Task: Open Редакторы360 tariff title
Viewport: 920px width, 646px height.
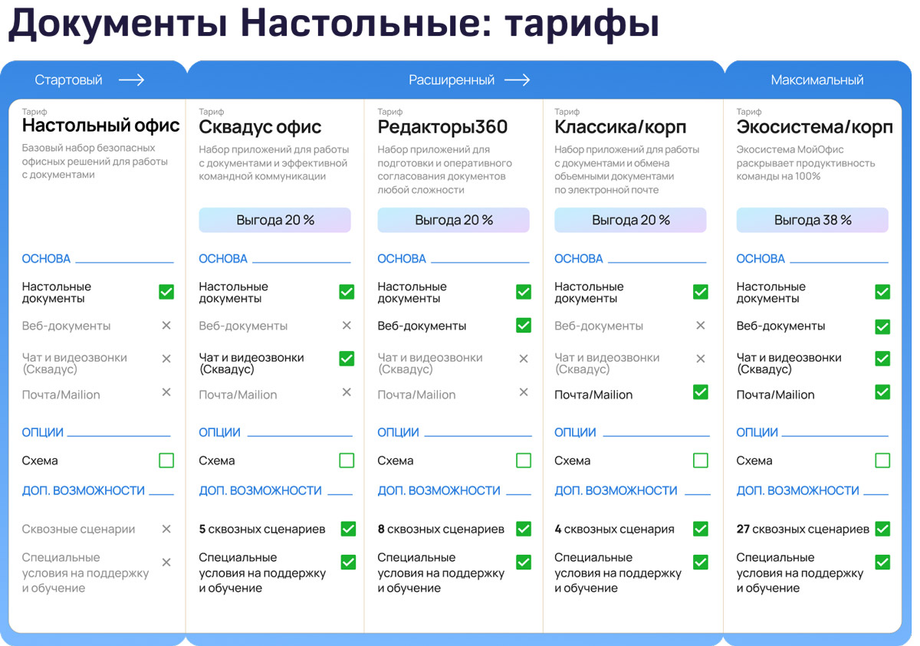Action: click(x=442, y=127)
